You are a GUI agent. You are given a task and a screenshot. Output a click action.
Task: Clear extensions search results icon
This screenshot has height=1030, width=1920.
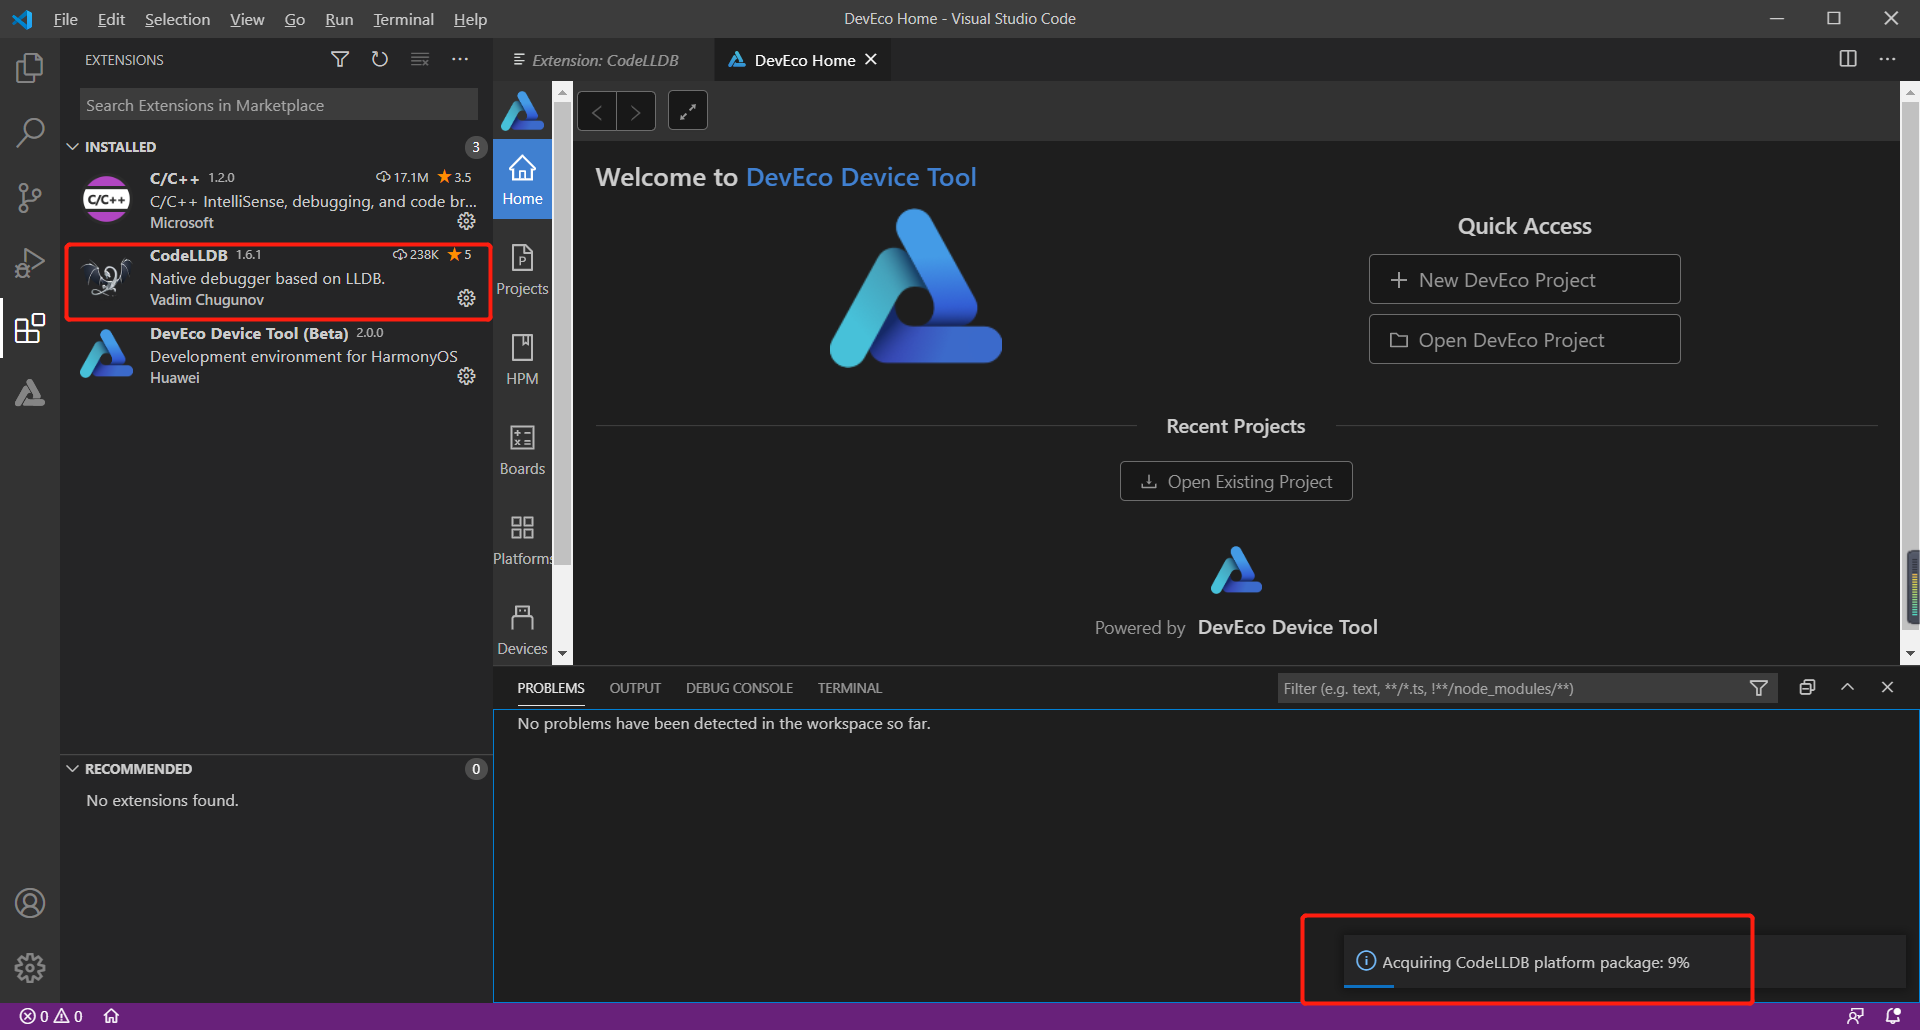click(x=420, y=60)
